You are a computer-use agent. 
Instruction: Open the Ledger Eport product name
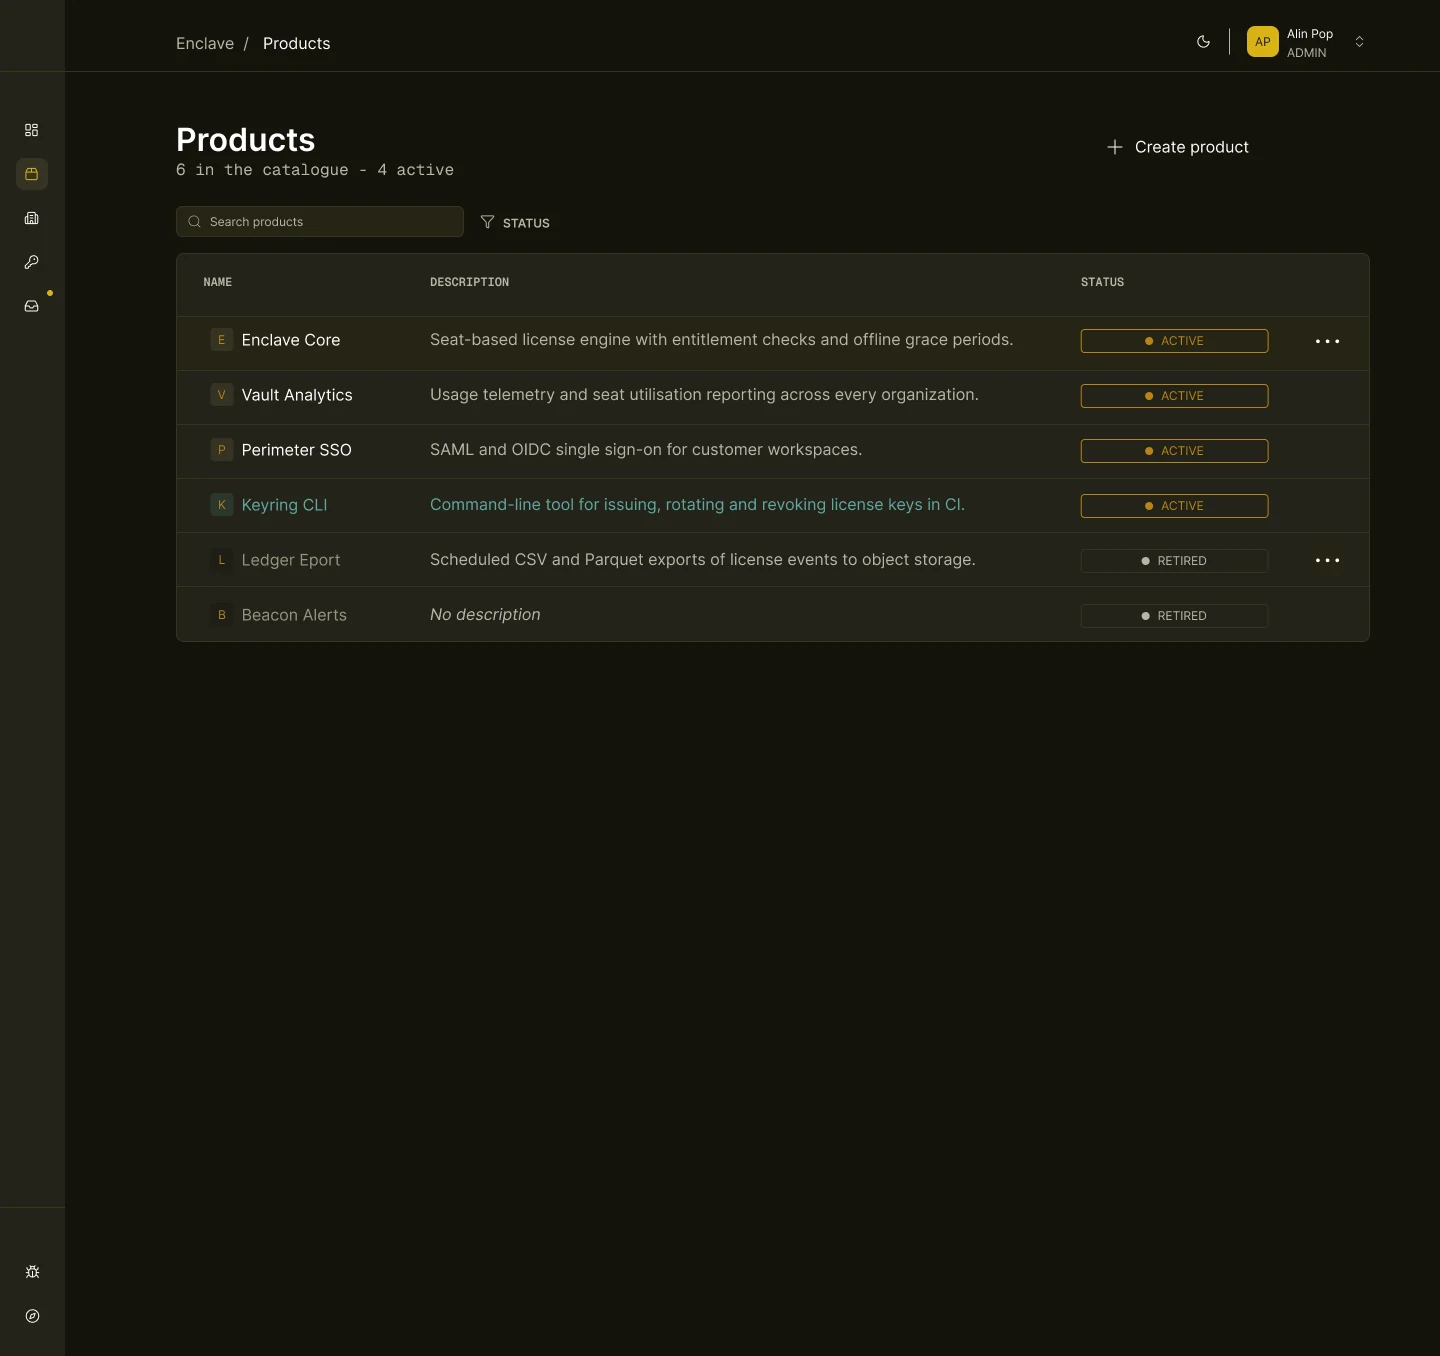point(291,560)
